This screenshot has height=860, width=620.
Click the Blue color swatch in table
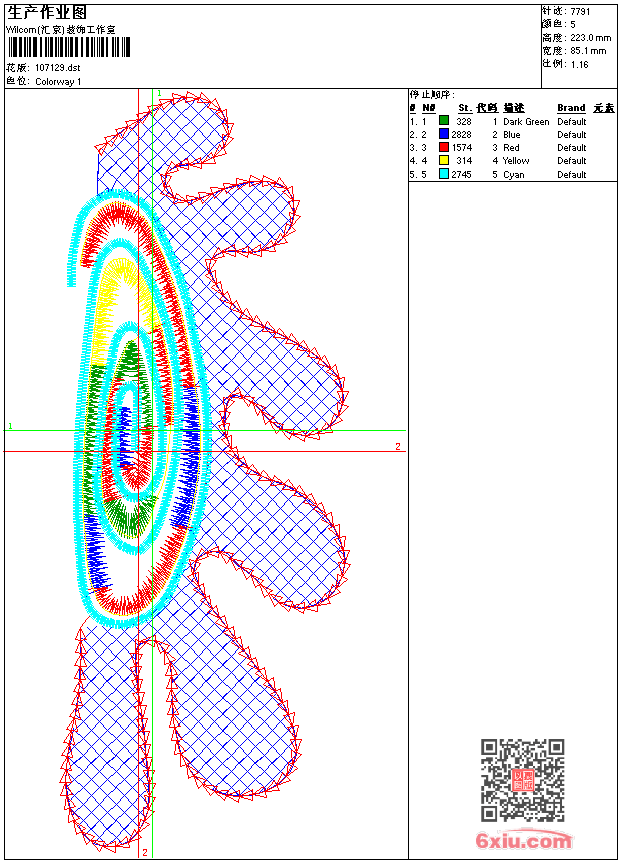(444, 133)
